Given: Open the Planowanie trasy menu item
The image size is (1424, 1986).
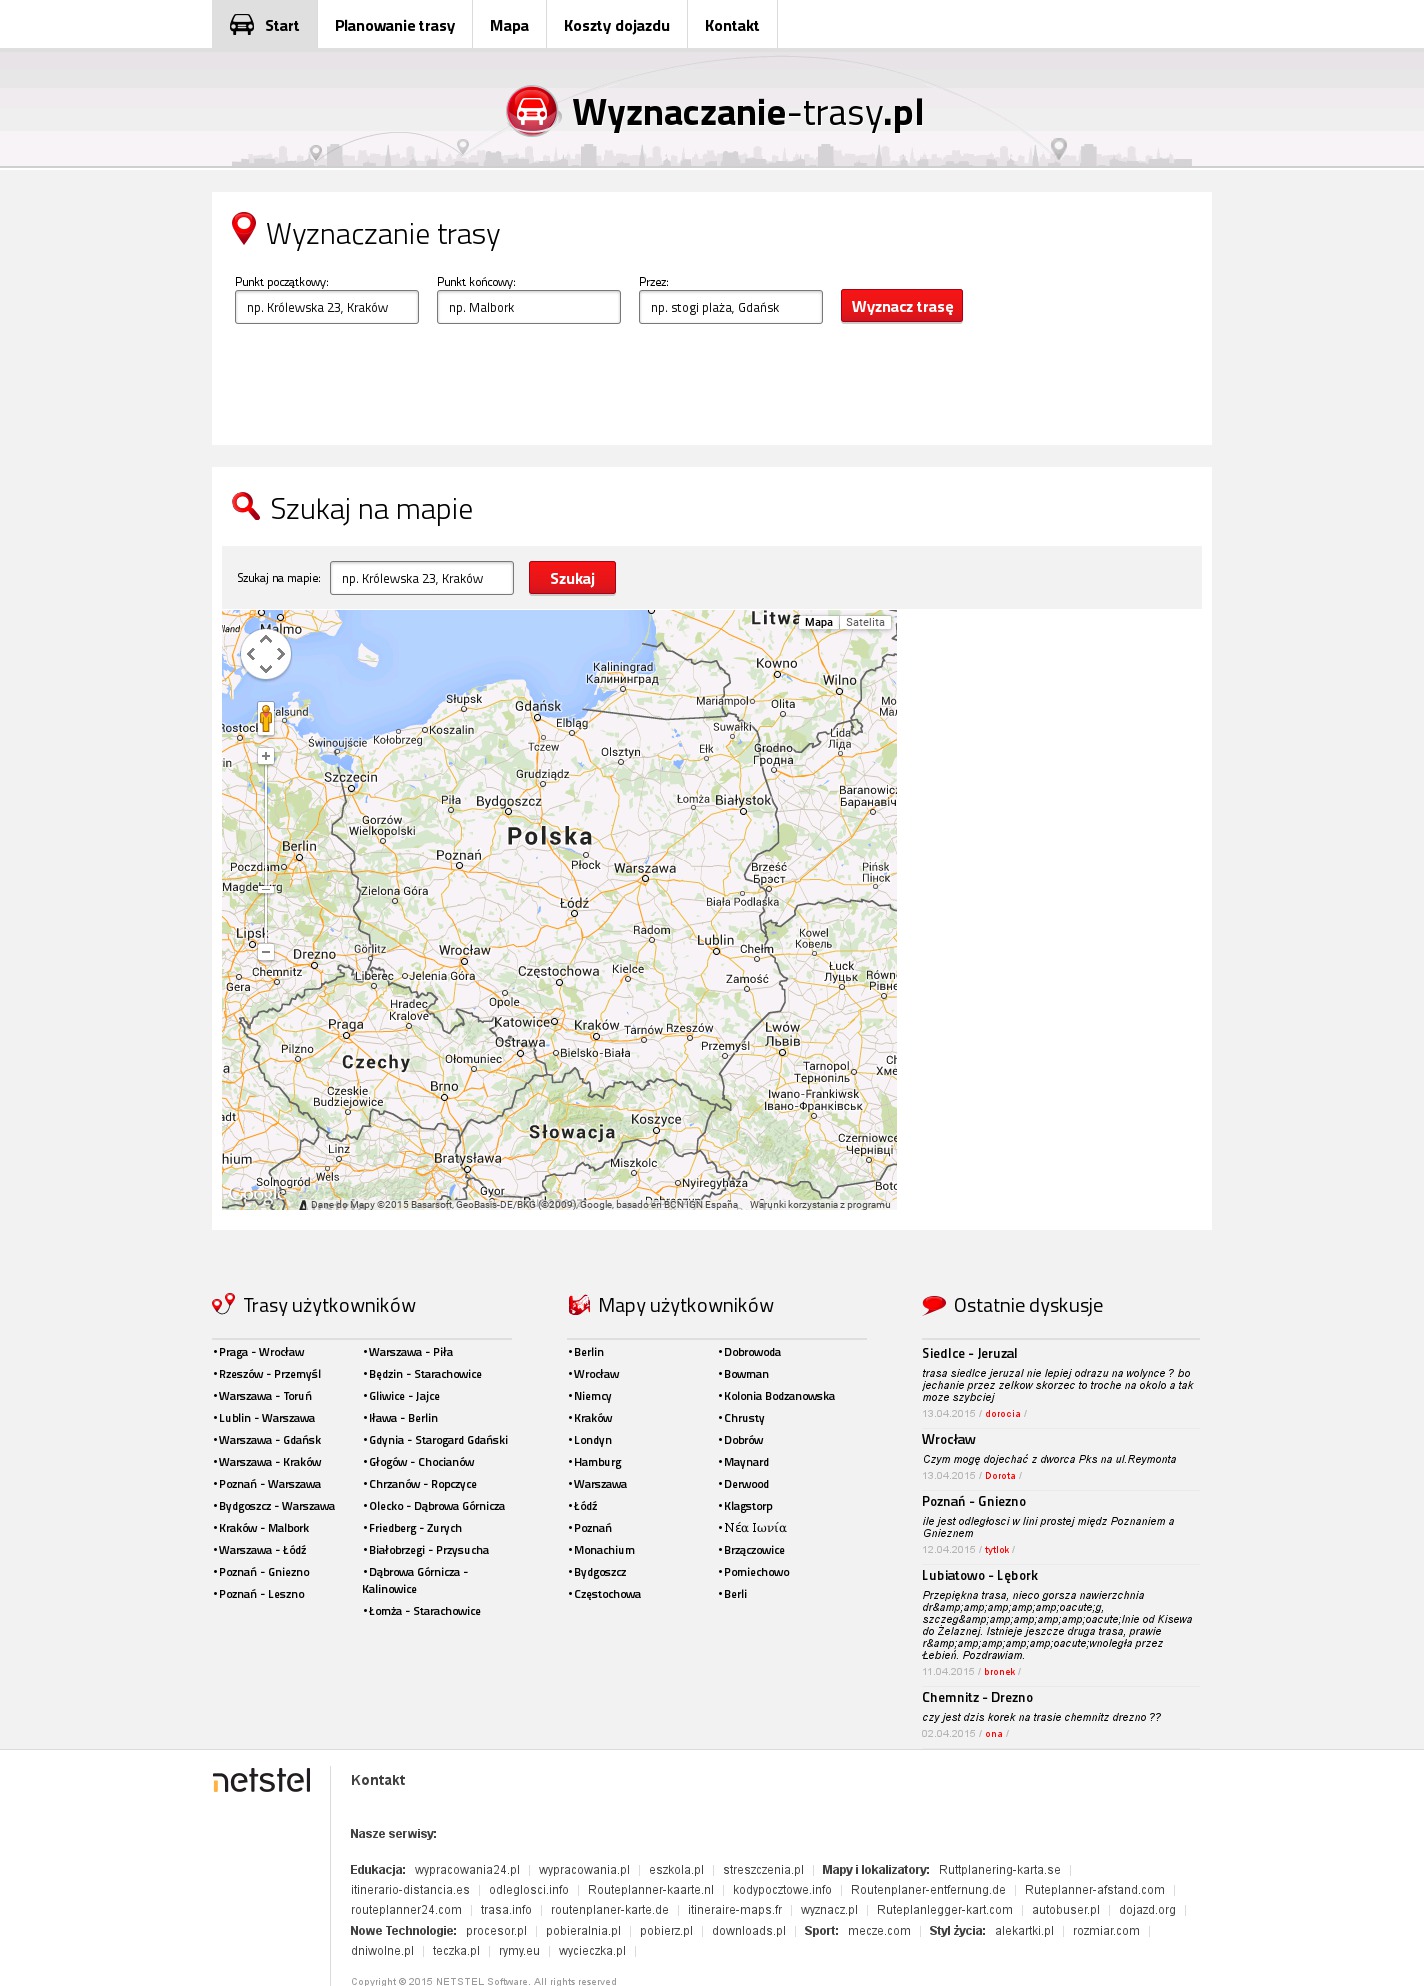Looking at the screenshot, I should pyautogui.click(x=395, y=25).
